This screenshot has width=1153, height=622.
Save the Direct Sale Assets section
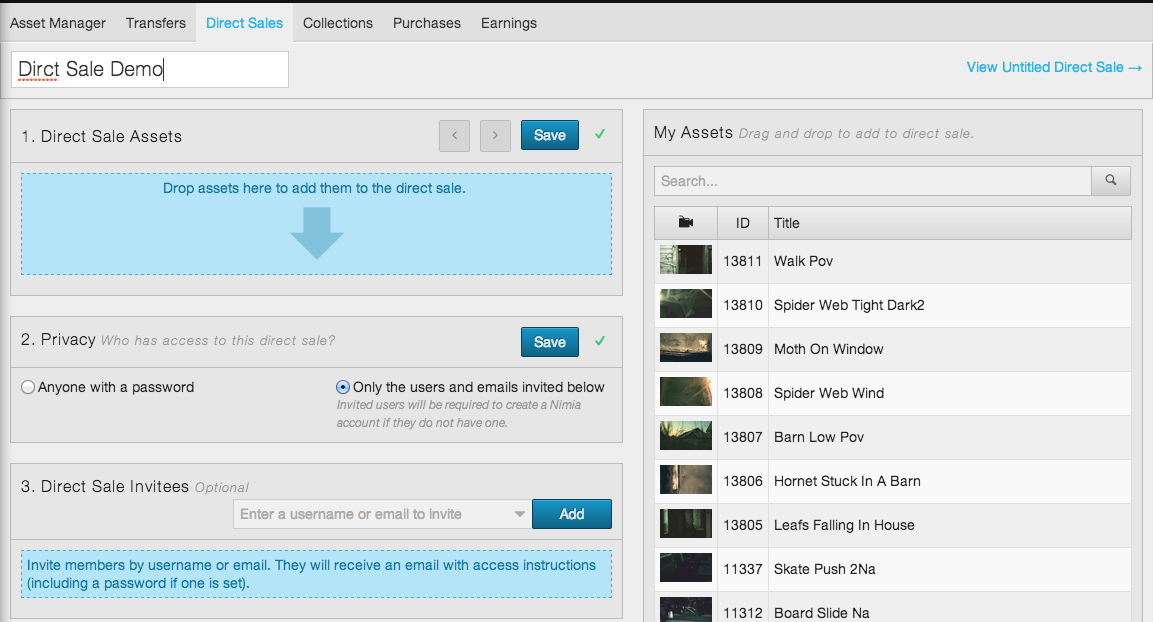(x=549, y=135)
